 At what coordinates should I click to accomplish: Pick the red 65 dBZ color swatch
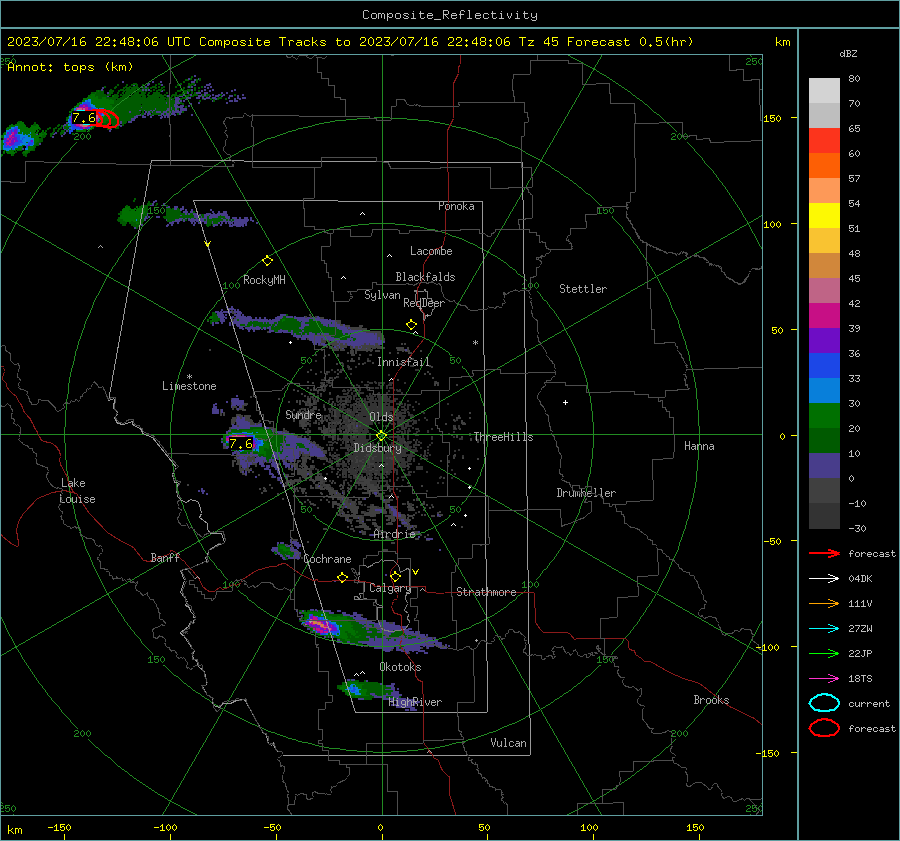[x=824, y=140]
